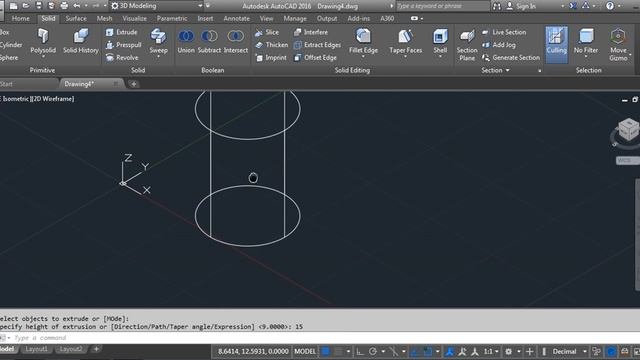Screen dimensions: 640x360
Task: Open the Visualize ribbon tab
Action: click(x=134, y=19)
